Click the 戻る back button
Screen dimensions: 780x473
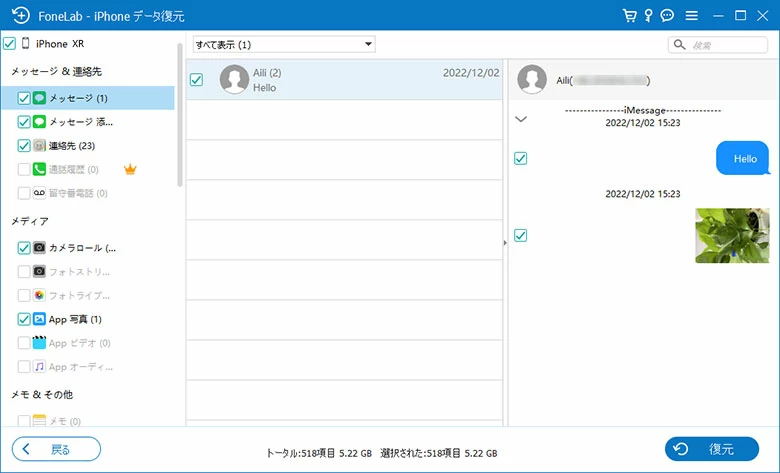click(x=56, y=449)
